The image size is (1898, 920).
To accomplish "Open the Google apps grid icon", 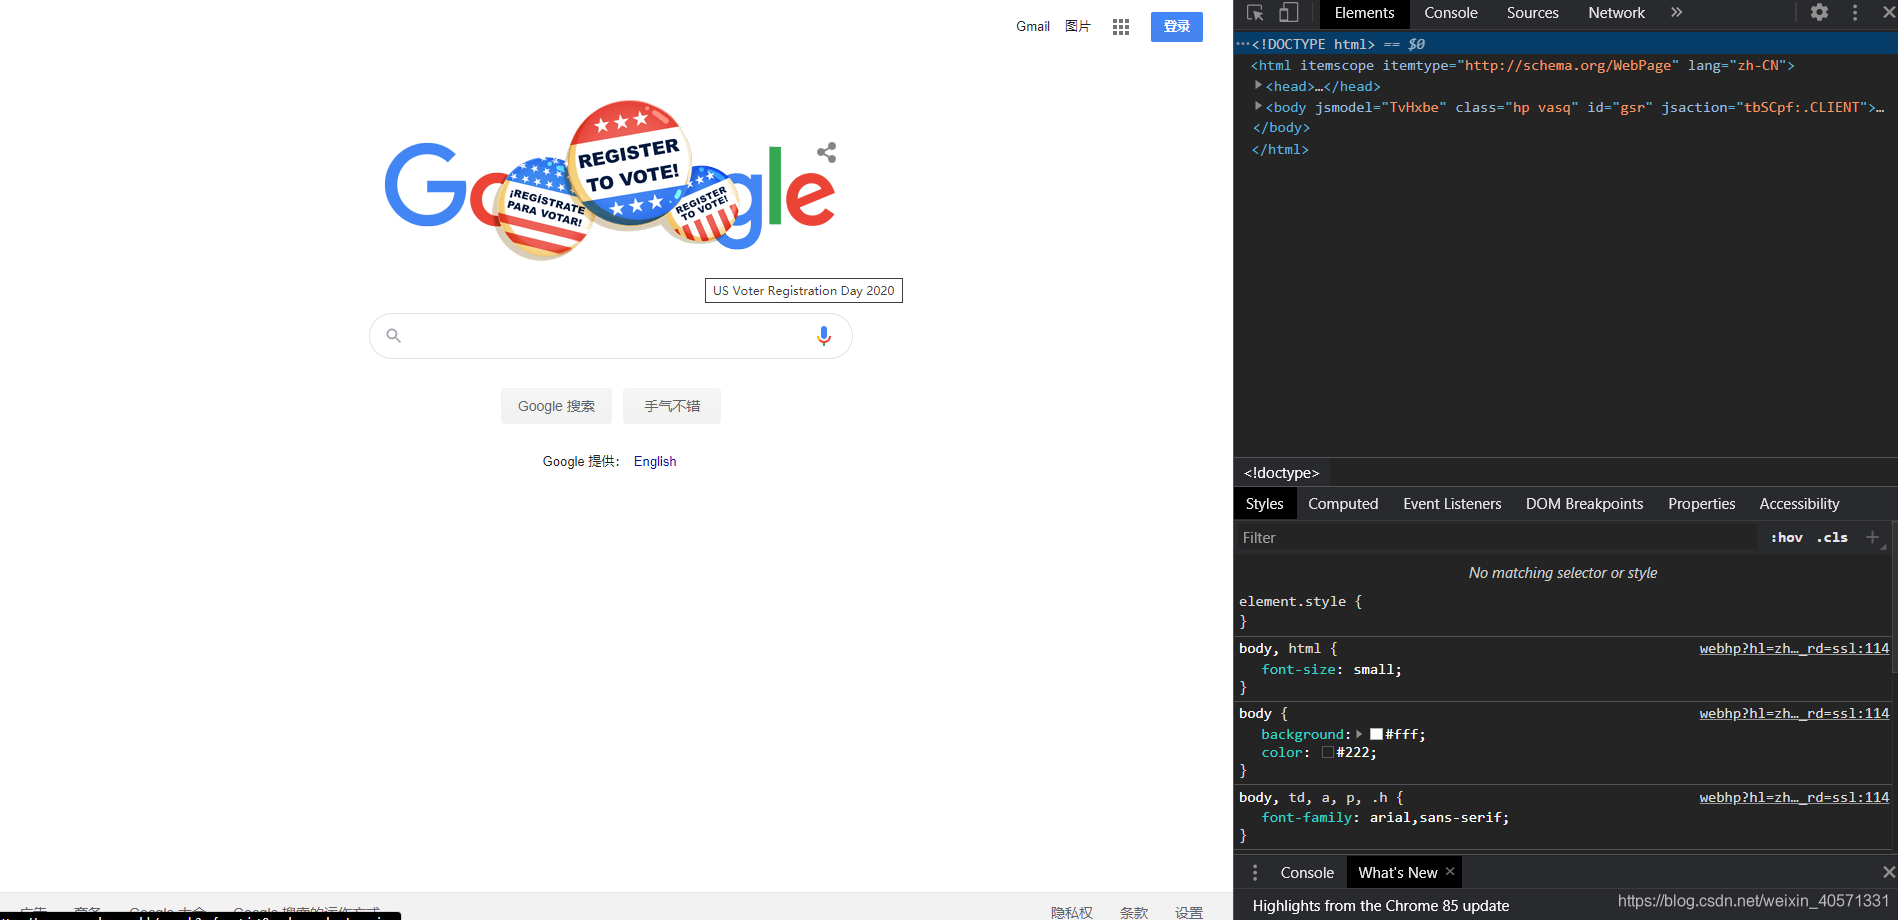I will pyautogui.click(x=1121, y=27).
